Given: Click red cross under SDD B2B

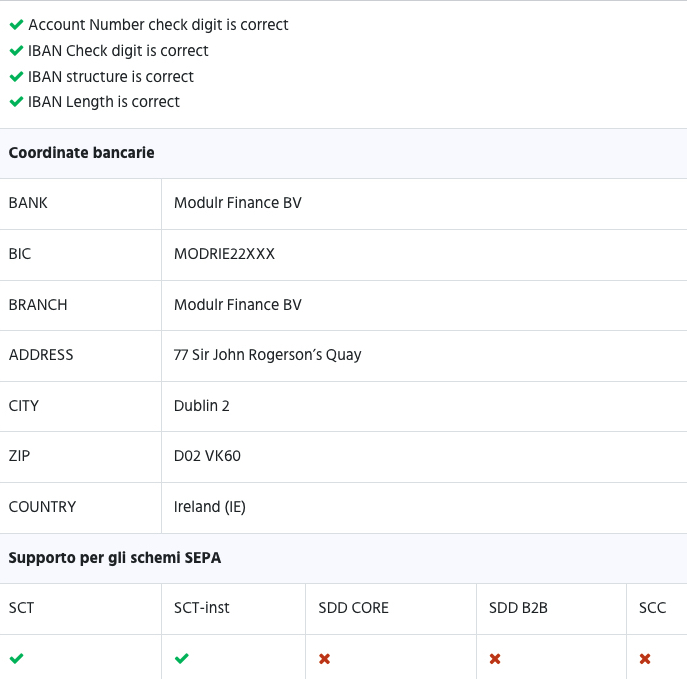Looking at the screenshot, I should point(495,658).
